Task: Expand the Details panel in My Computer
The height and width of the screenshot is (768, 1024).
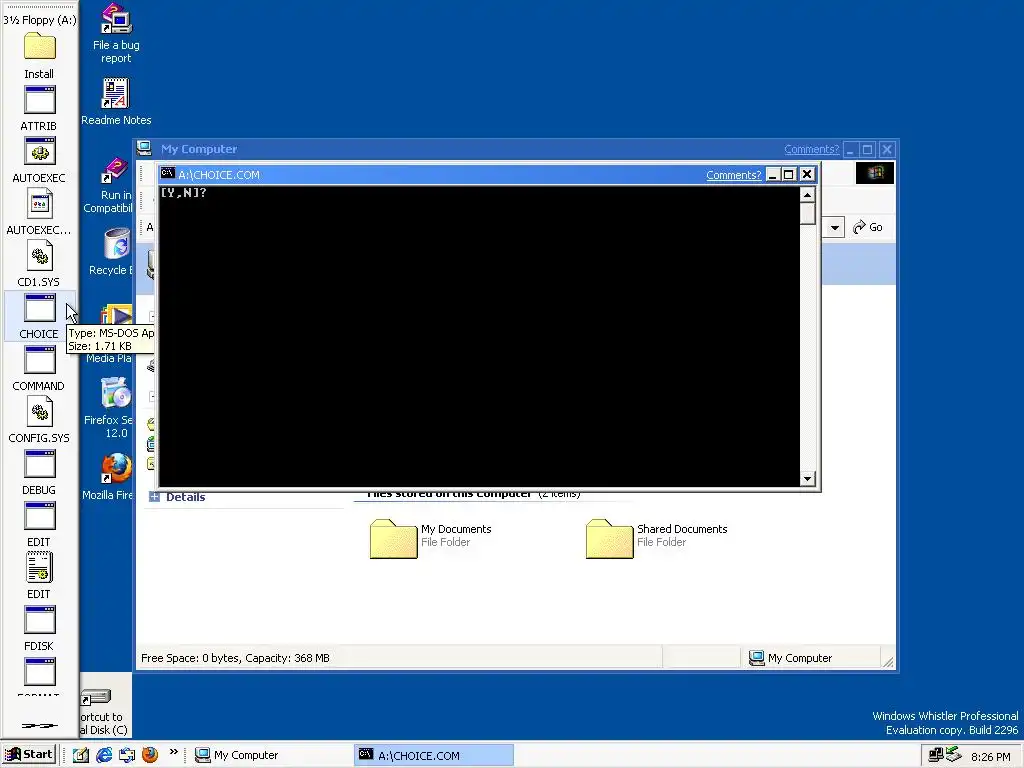Action: [x=154, y=497]
